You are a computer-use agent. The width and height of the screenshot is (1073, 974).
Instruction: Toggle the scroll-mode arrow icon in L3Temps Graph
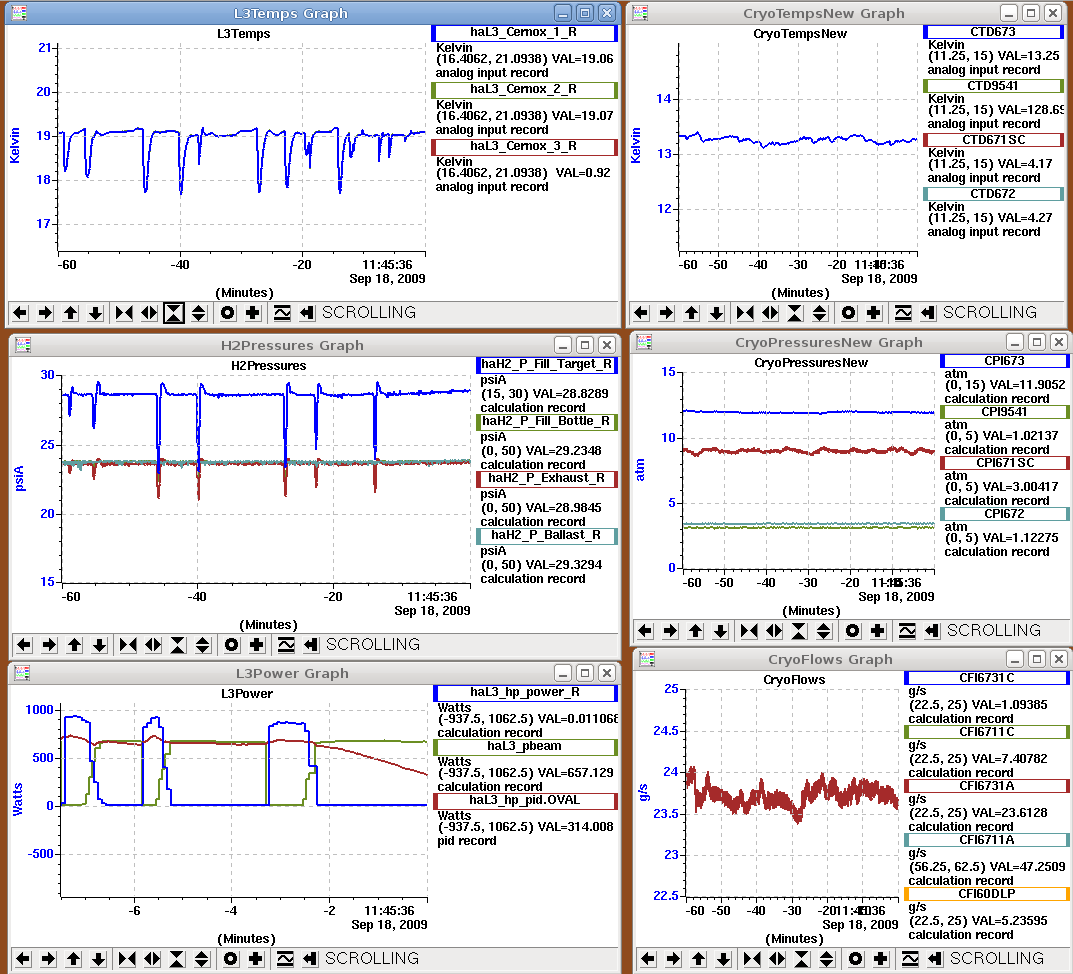[307, 313]
